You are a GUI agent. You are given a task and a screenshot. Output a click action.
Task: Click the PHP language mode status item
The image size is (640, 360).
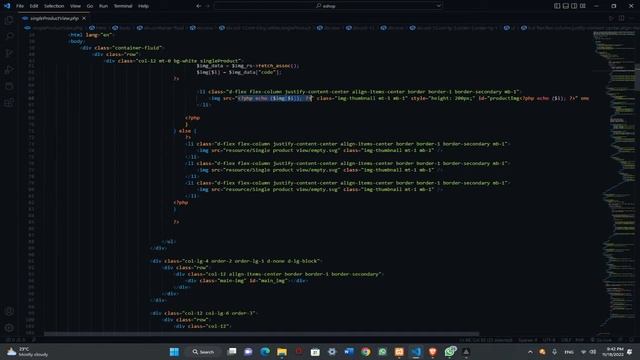(x=580, y=340)
